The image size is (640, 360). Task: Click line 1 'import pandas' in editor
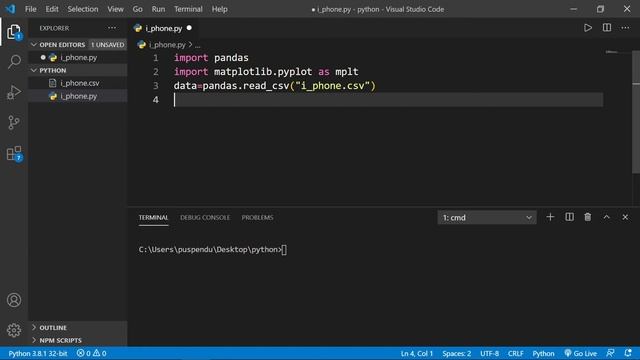(x=211, y=58)
